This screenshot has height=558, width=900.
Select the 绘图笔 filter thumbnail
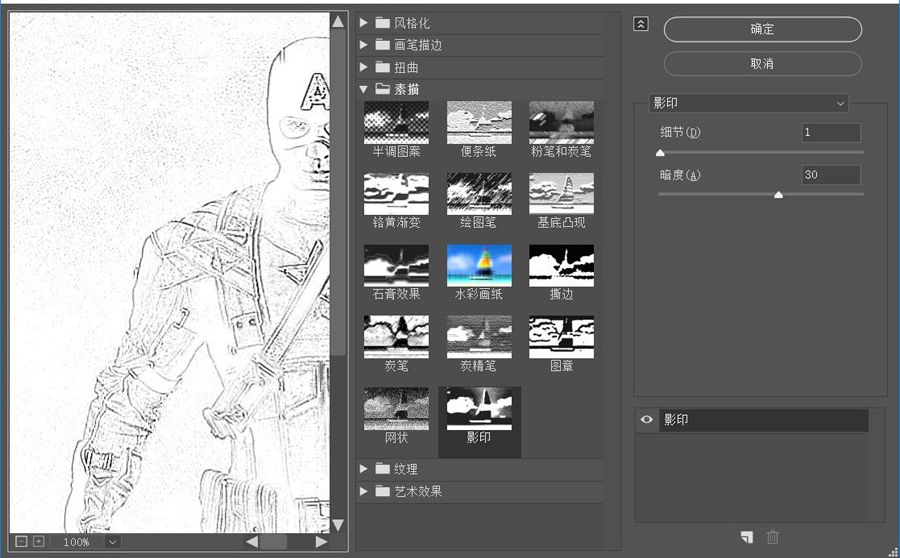coord(479,194)
